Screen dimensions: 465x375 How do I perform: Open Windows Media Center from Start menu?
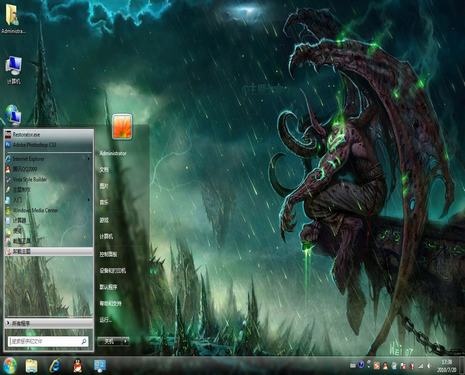click(49, 210)
